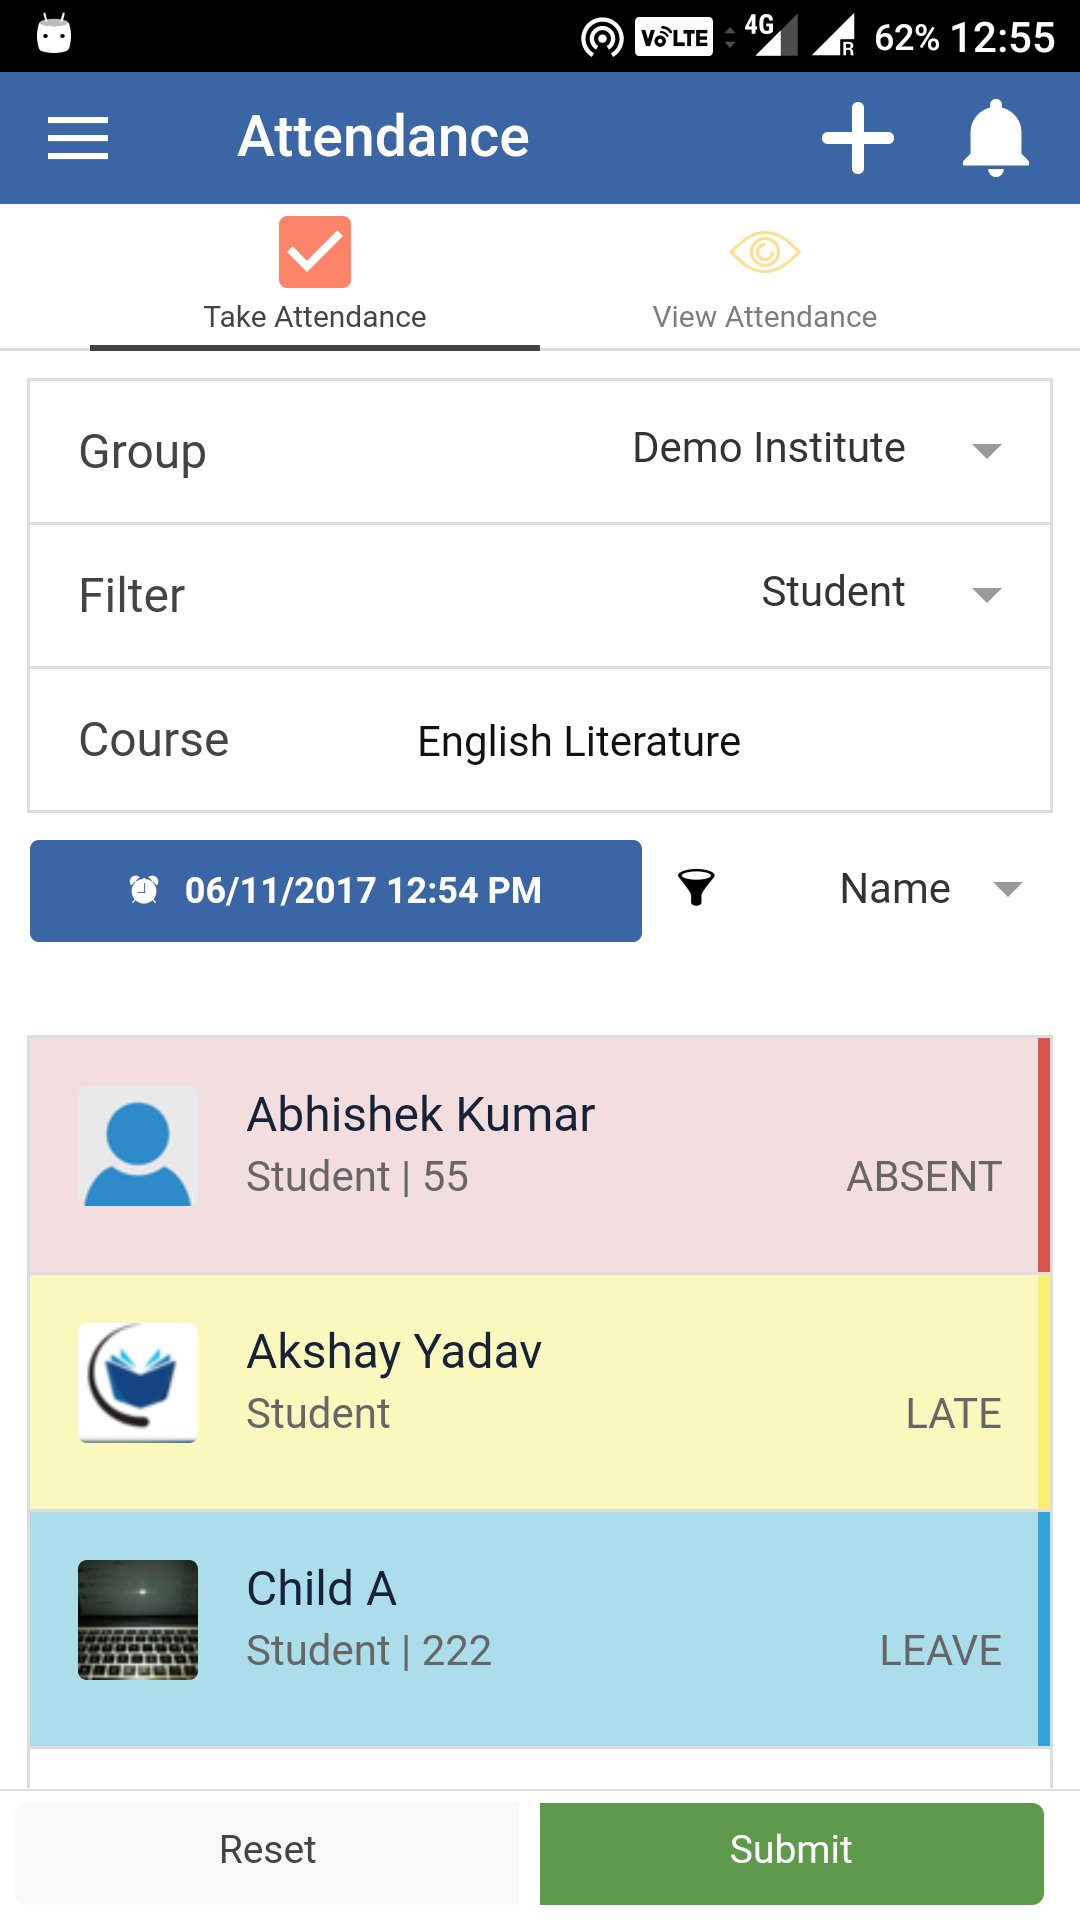The height and width of the screenshot is (1920, 1080).
Task: Tap Child A's keyboard photo
Action: pyautogui.click(x=138, y=1620)
